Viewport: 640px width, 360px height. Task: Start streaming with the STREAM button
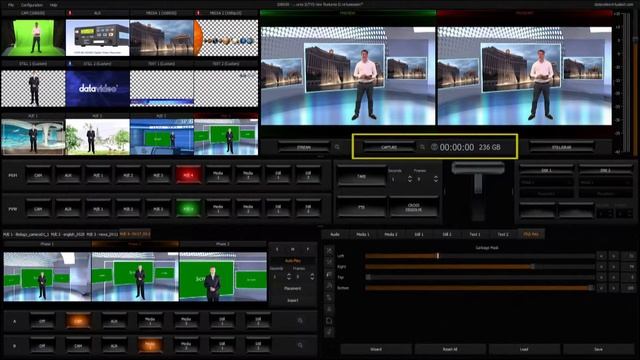(304, 147)
